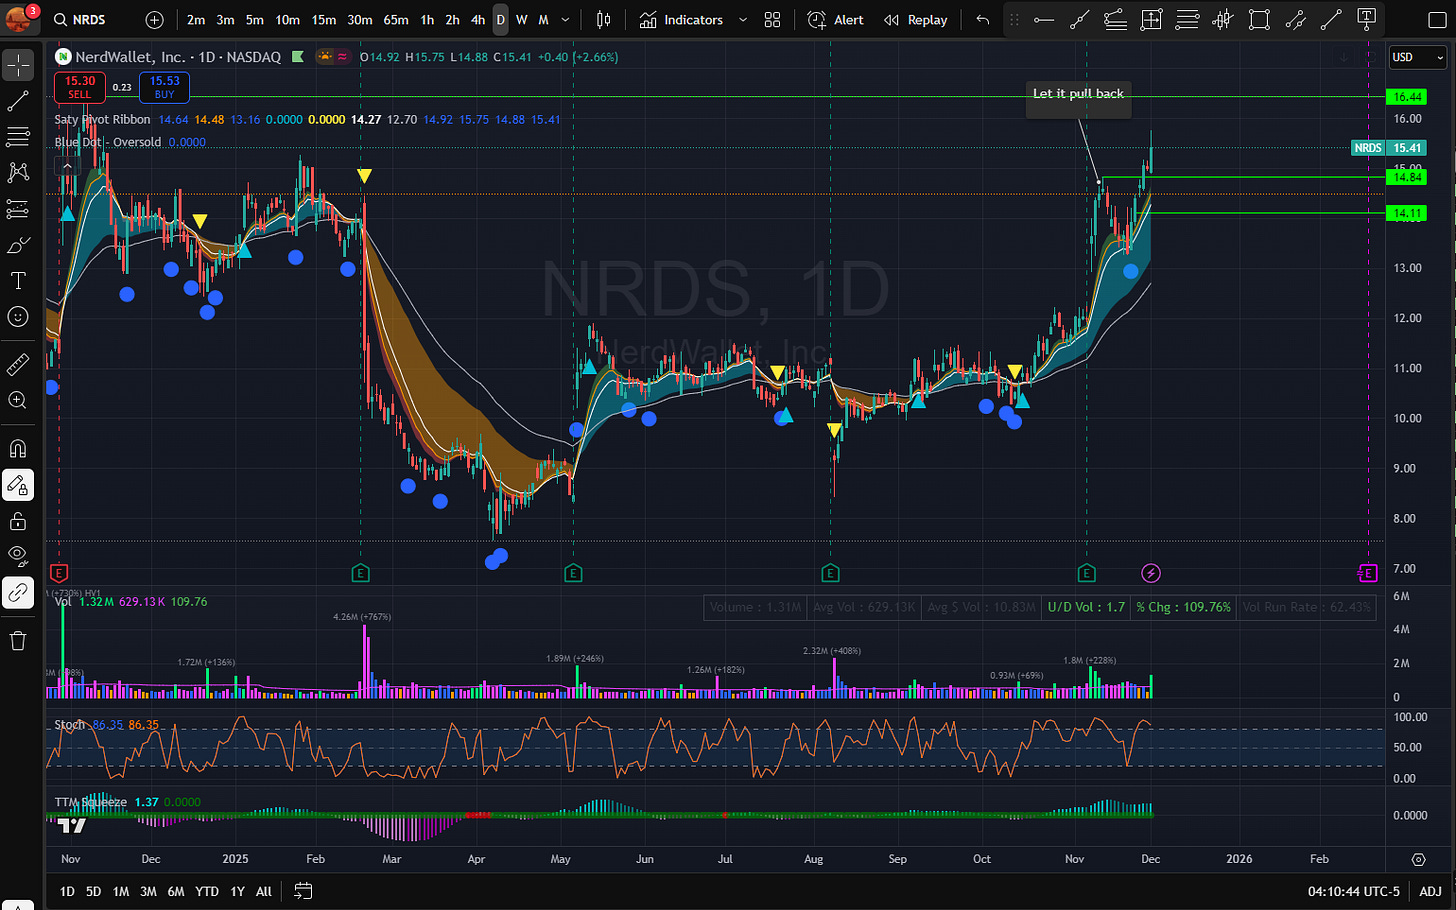Open the Indicators dialog
The height and width of the screenshot is (910, 1456).
click(x=682, y=20)
